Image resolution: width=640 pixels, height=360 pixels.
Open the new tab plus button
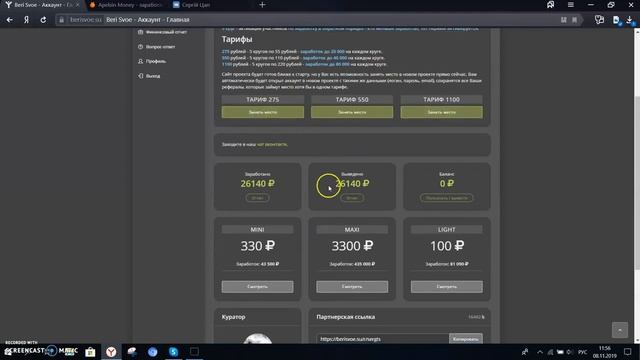pos(262,5)
